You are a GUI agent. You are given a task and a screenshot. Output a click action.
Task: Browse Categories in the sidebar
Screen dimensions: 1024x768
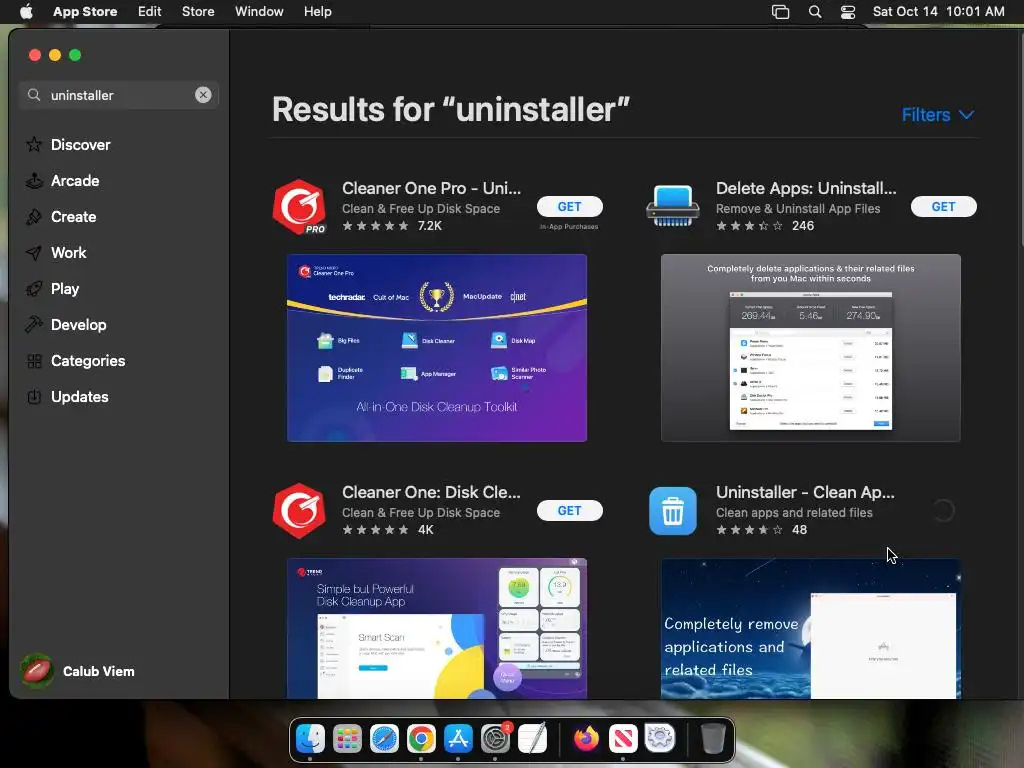tap(75, 360)
